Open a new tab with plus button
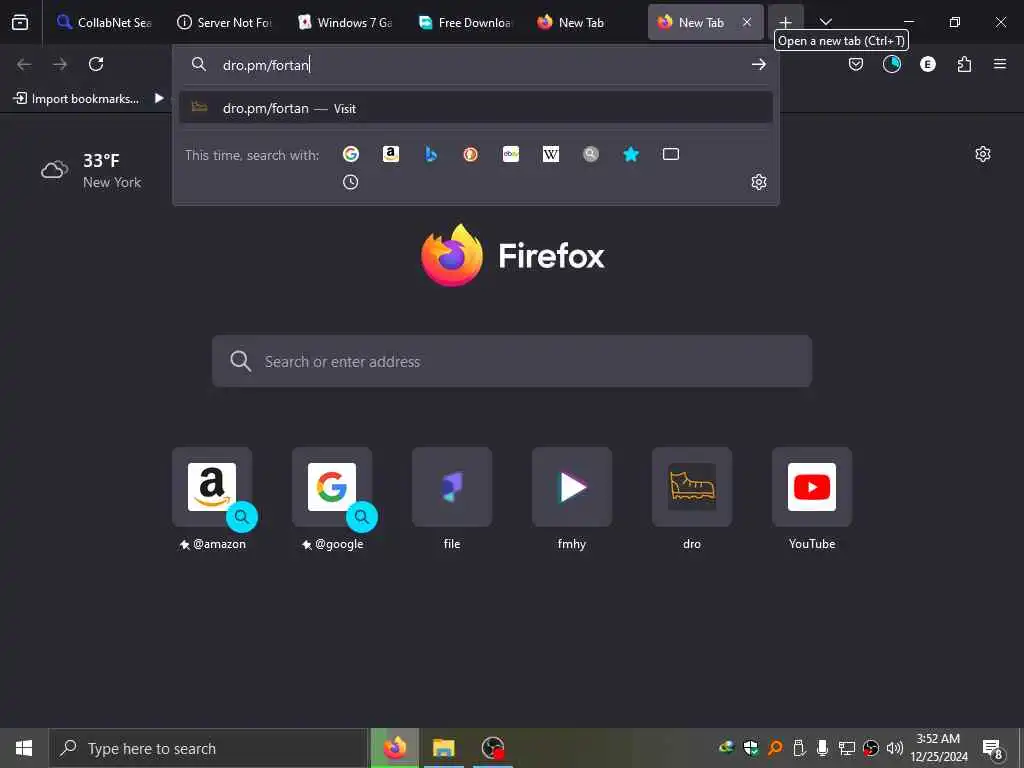This screenshot has width=1024, height=768. [x=786, y=22]
